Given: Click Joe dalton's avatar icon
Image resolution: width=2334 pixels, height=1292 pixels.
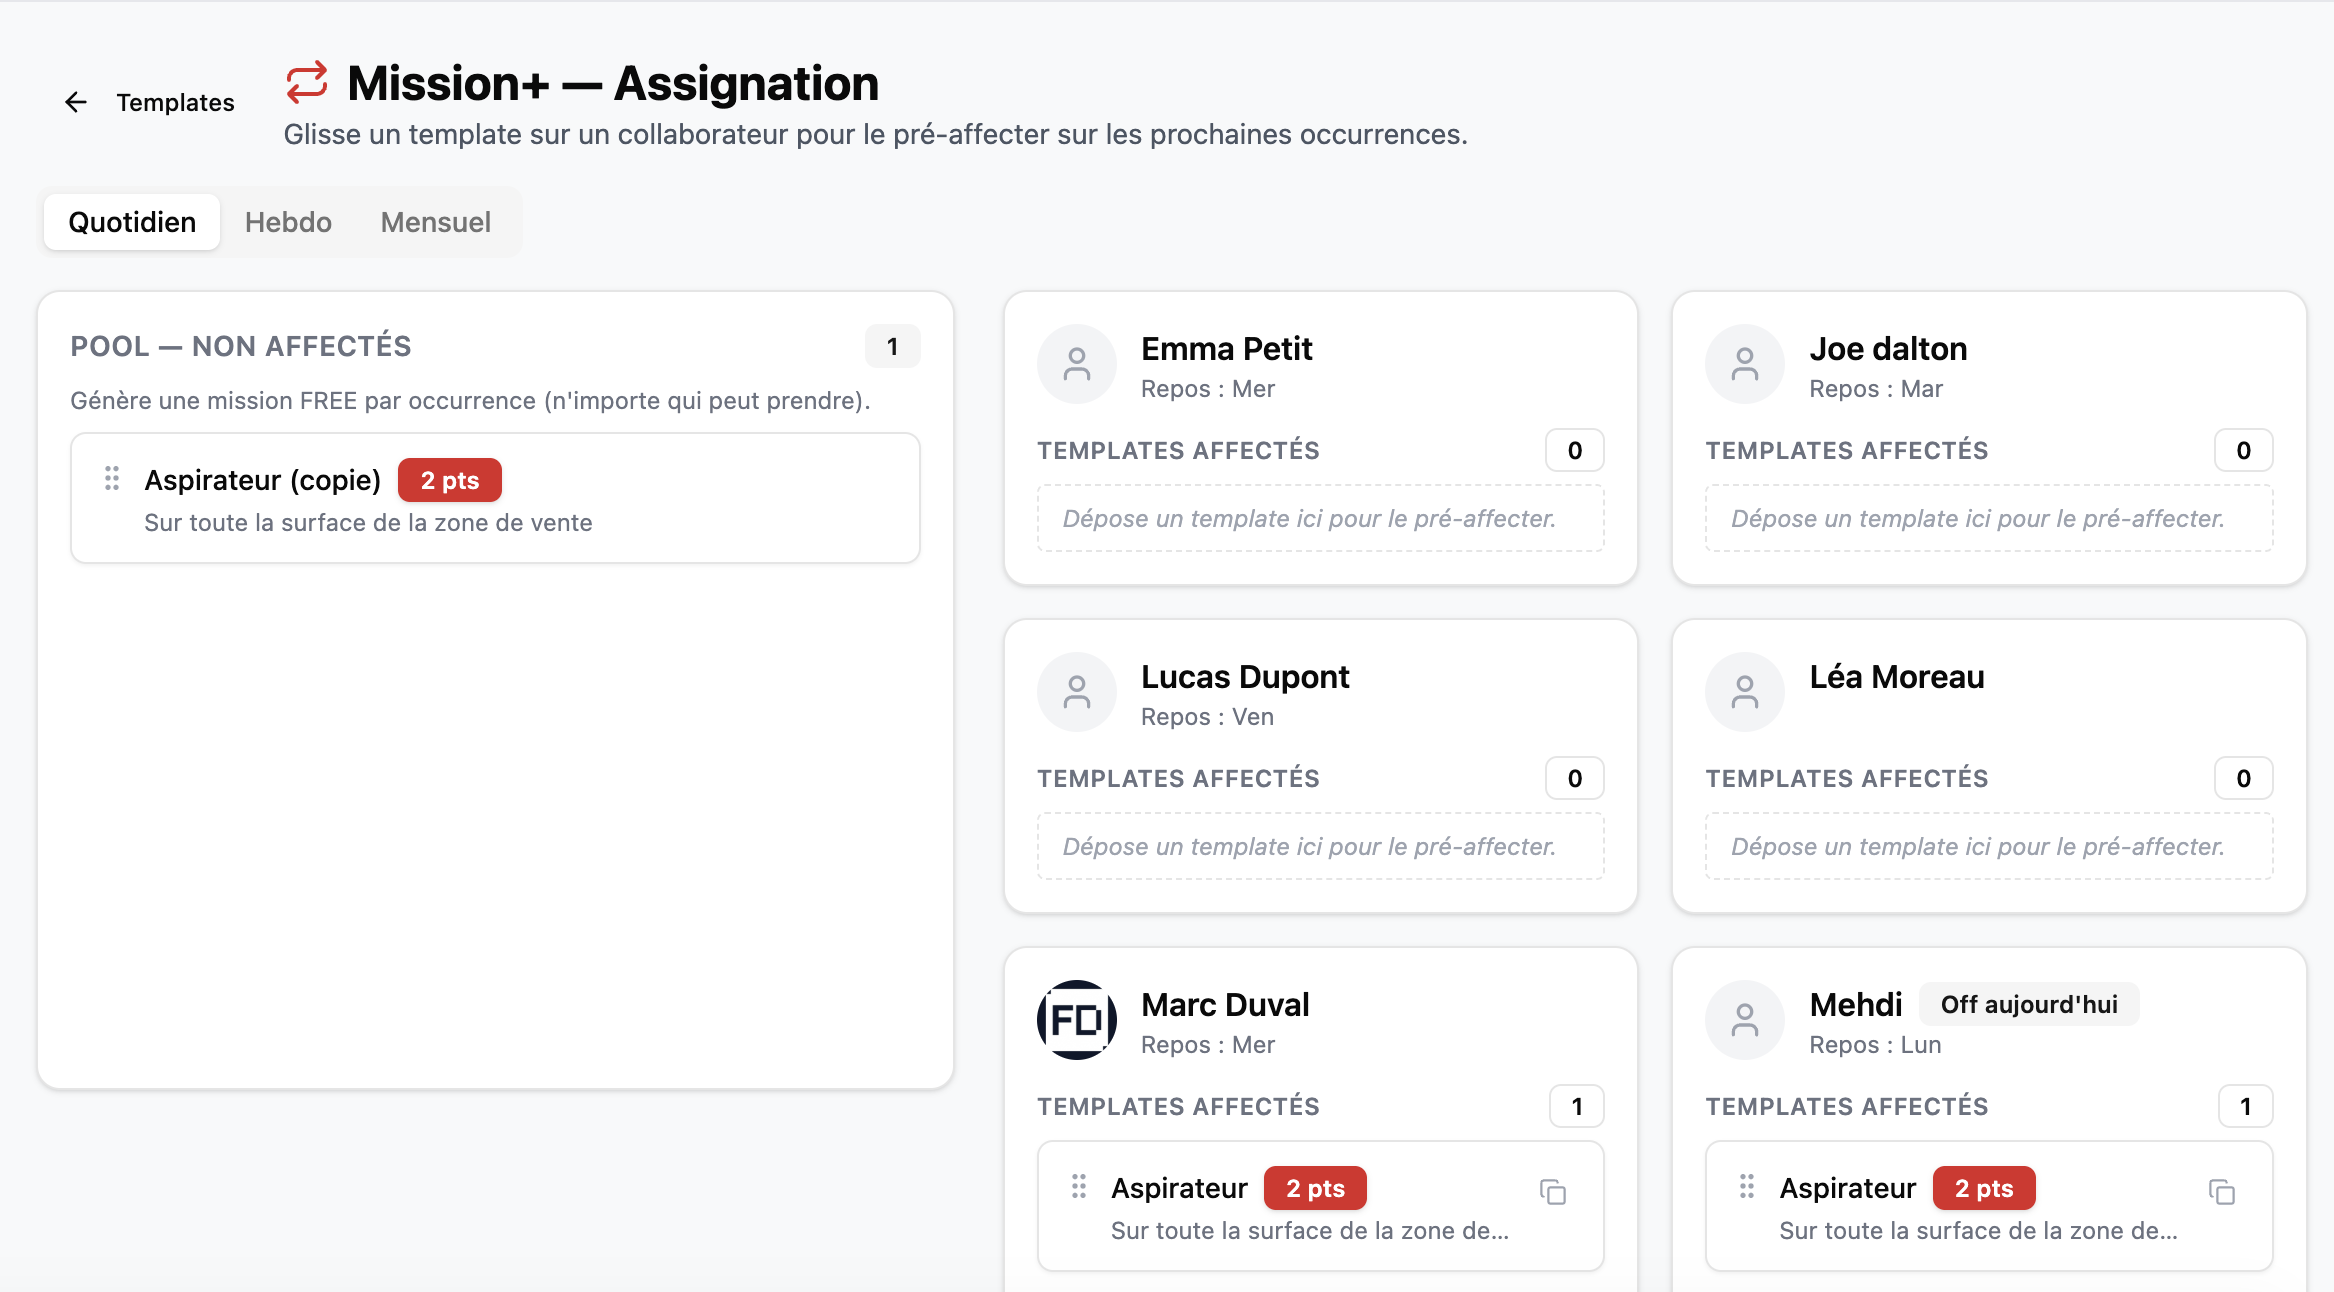Looking at the screenshot, I should tap(1745, 364).
